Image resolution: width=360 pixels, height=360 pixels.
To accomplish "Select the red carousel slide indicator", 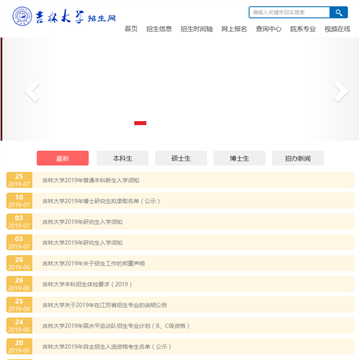I will pos(140,123).
